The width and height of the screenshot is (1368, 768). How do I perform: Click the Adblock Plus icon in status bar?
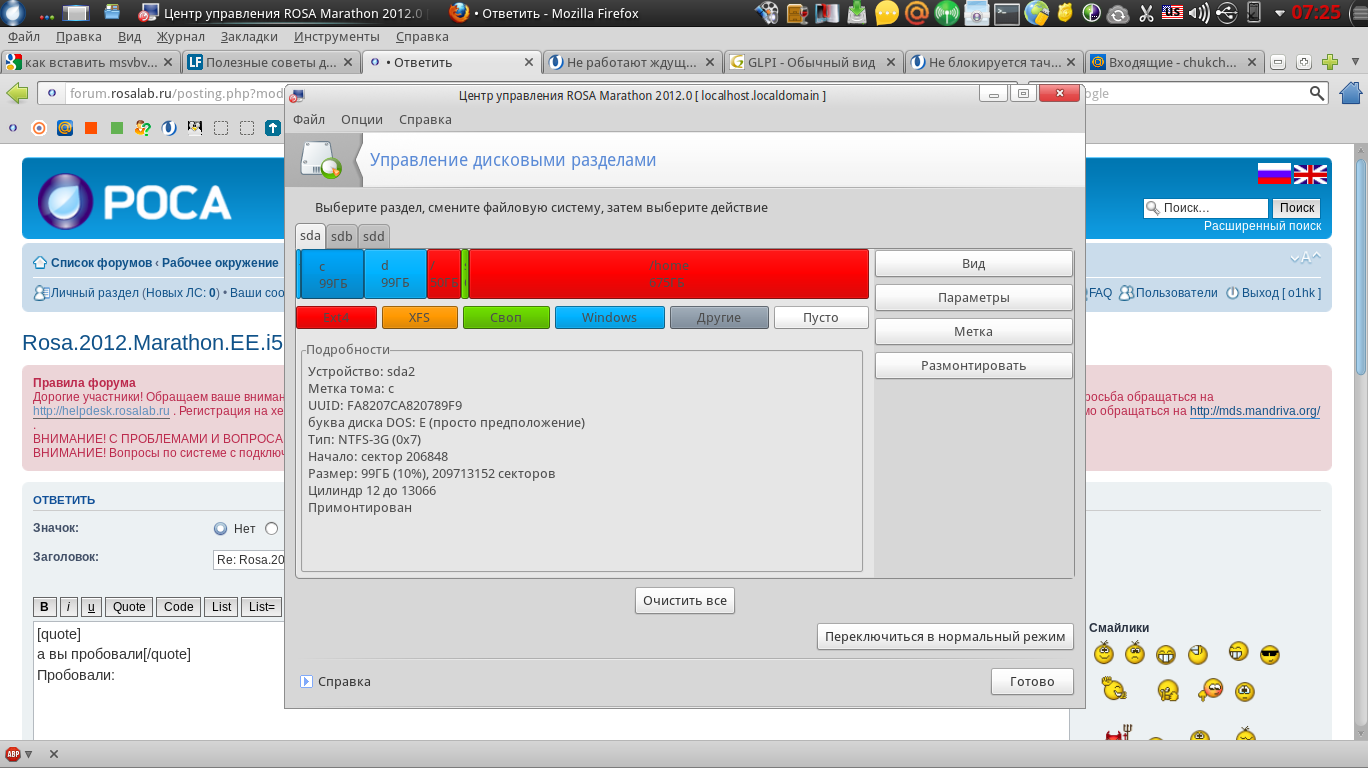13,754
